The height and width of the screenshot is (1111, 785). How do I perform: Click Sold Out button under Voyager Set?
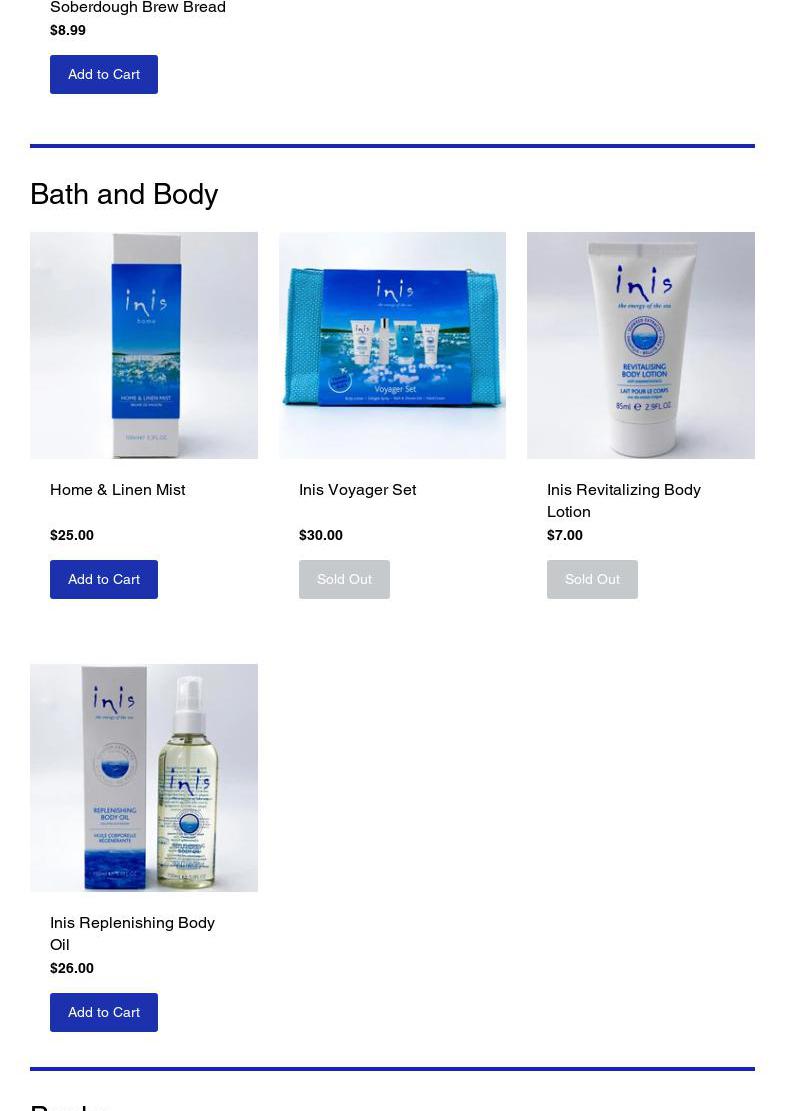344,580
